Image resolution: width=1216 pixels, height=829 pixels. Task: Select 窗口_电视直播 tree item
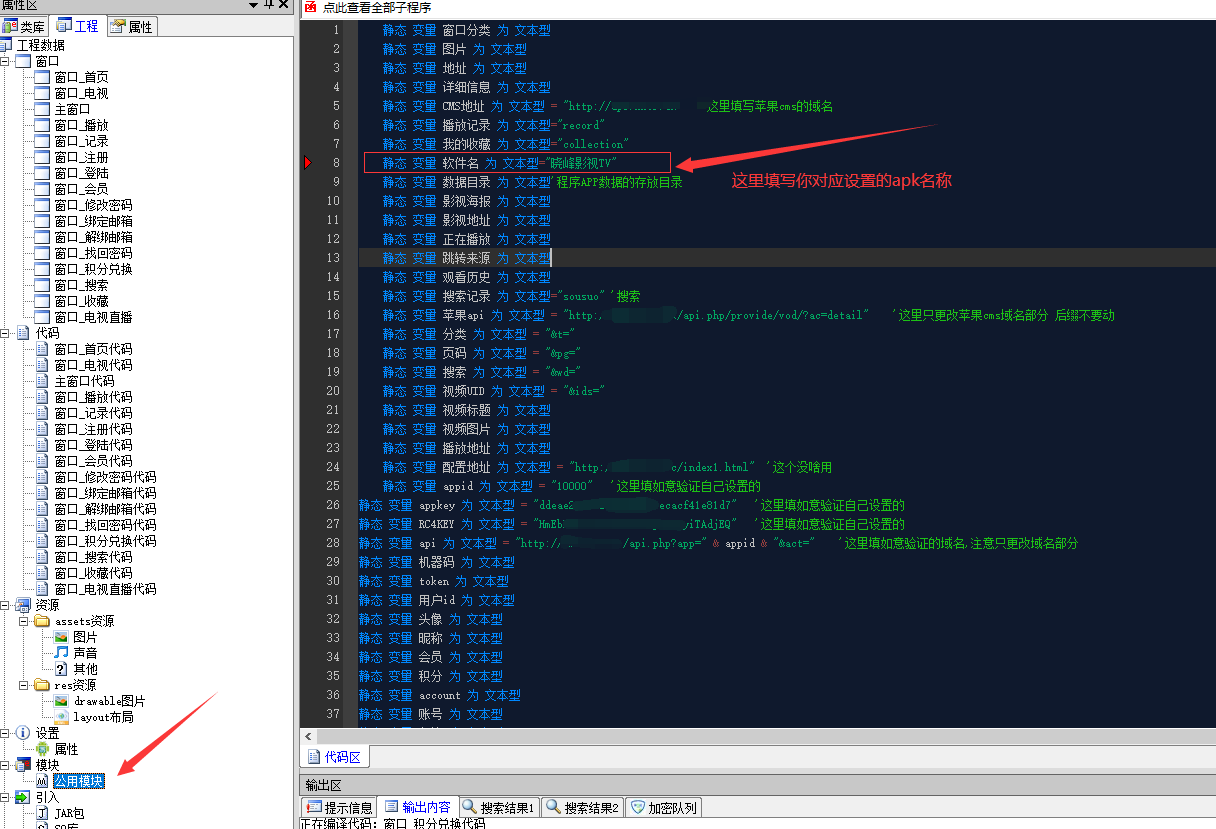coord(93,317)
